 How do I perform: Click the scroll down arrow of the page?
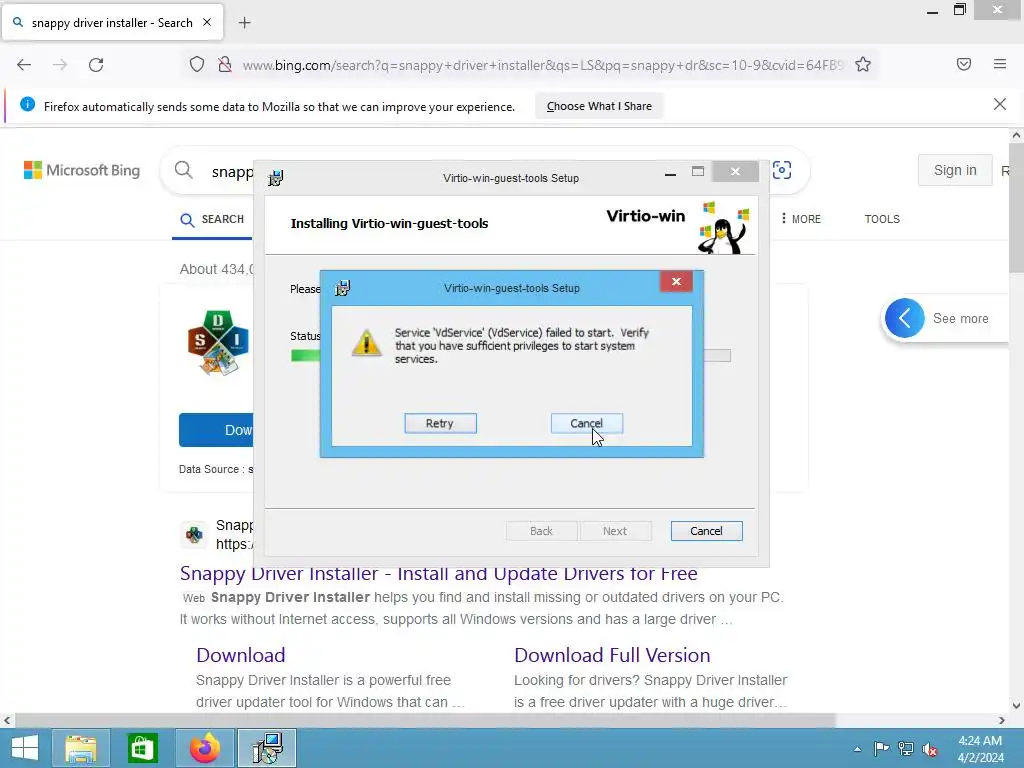click(1016, 705)
